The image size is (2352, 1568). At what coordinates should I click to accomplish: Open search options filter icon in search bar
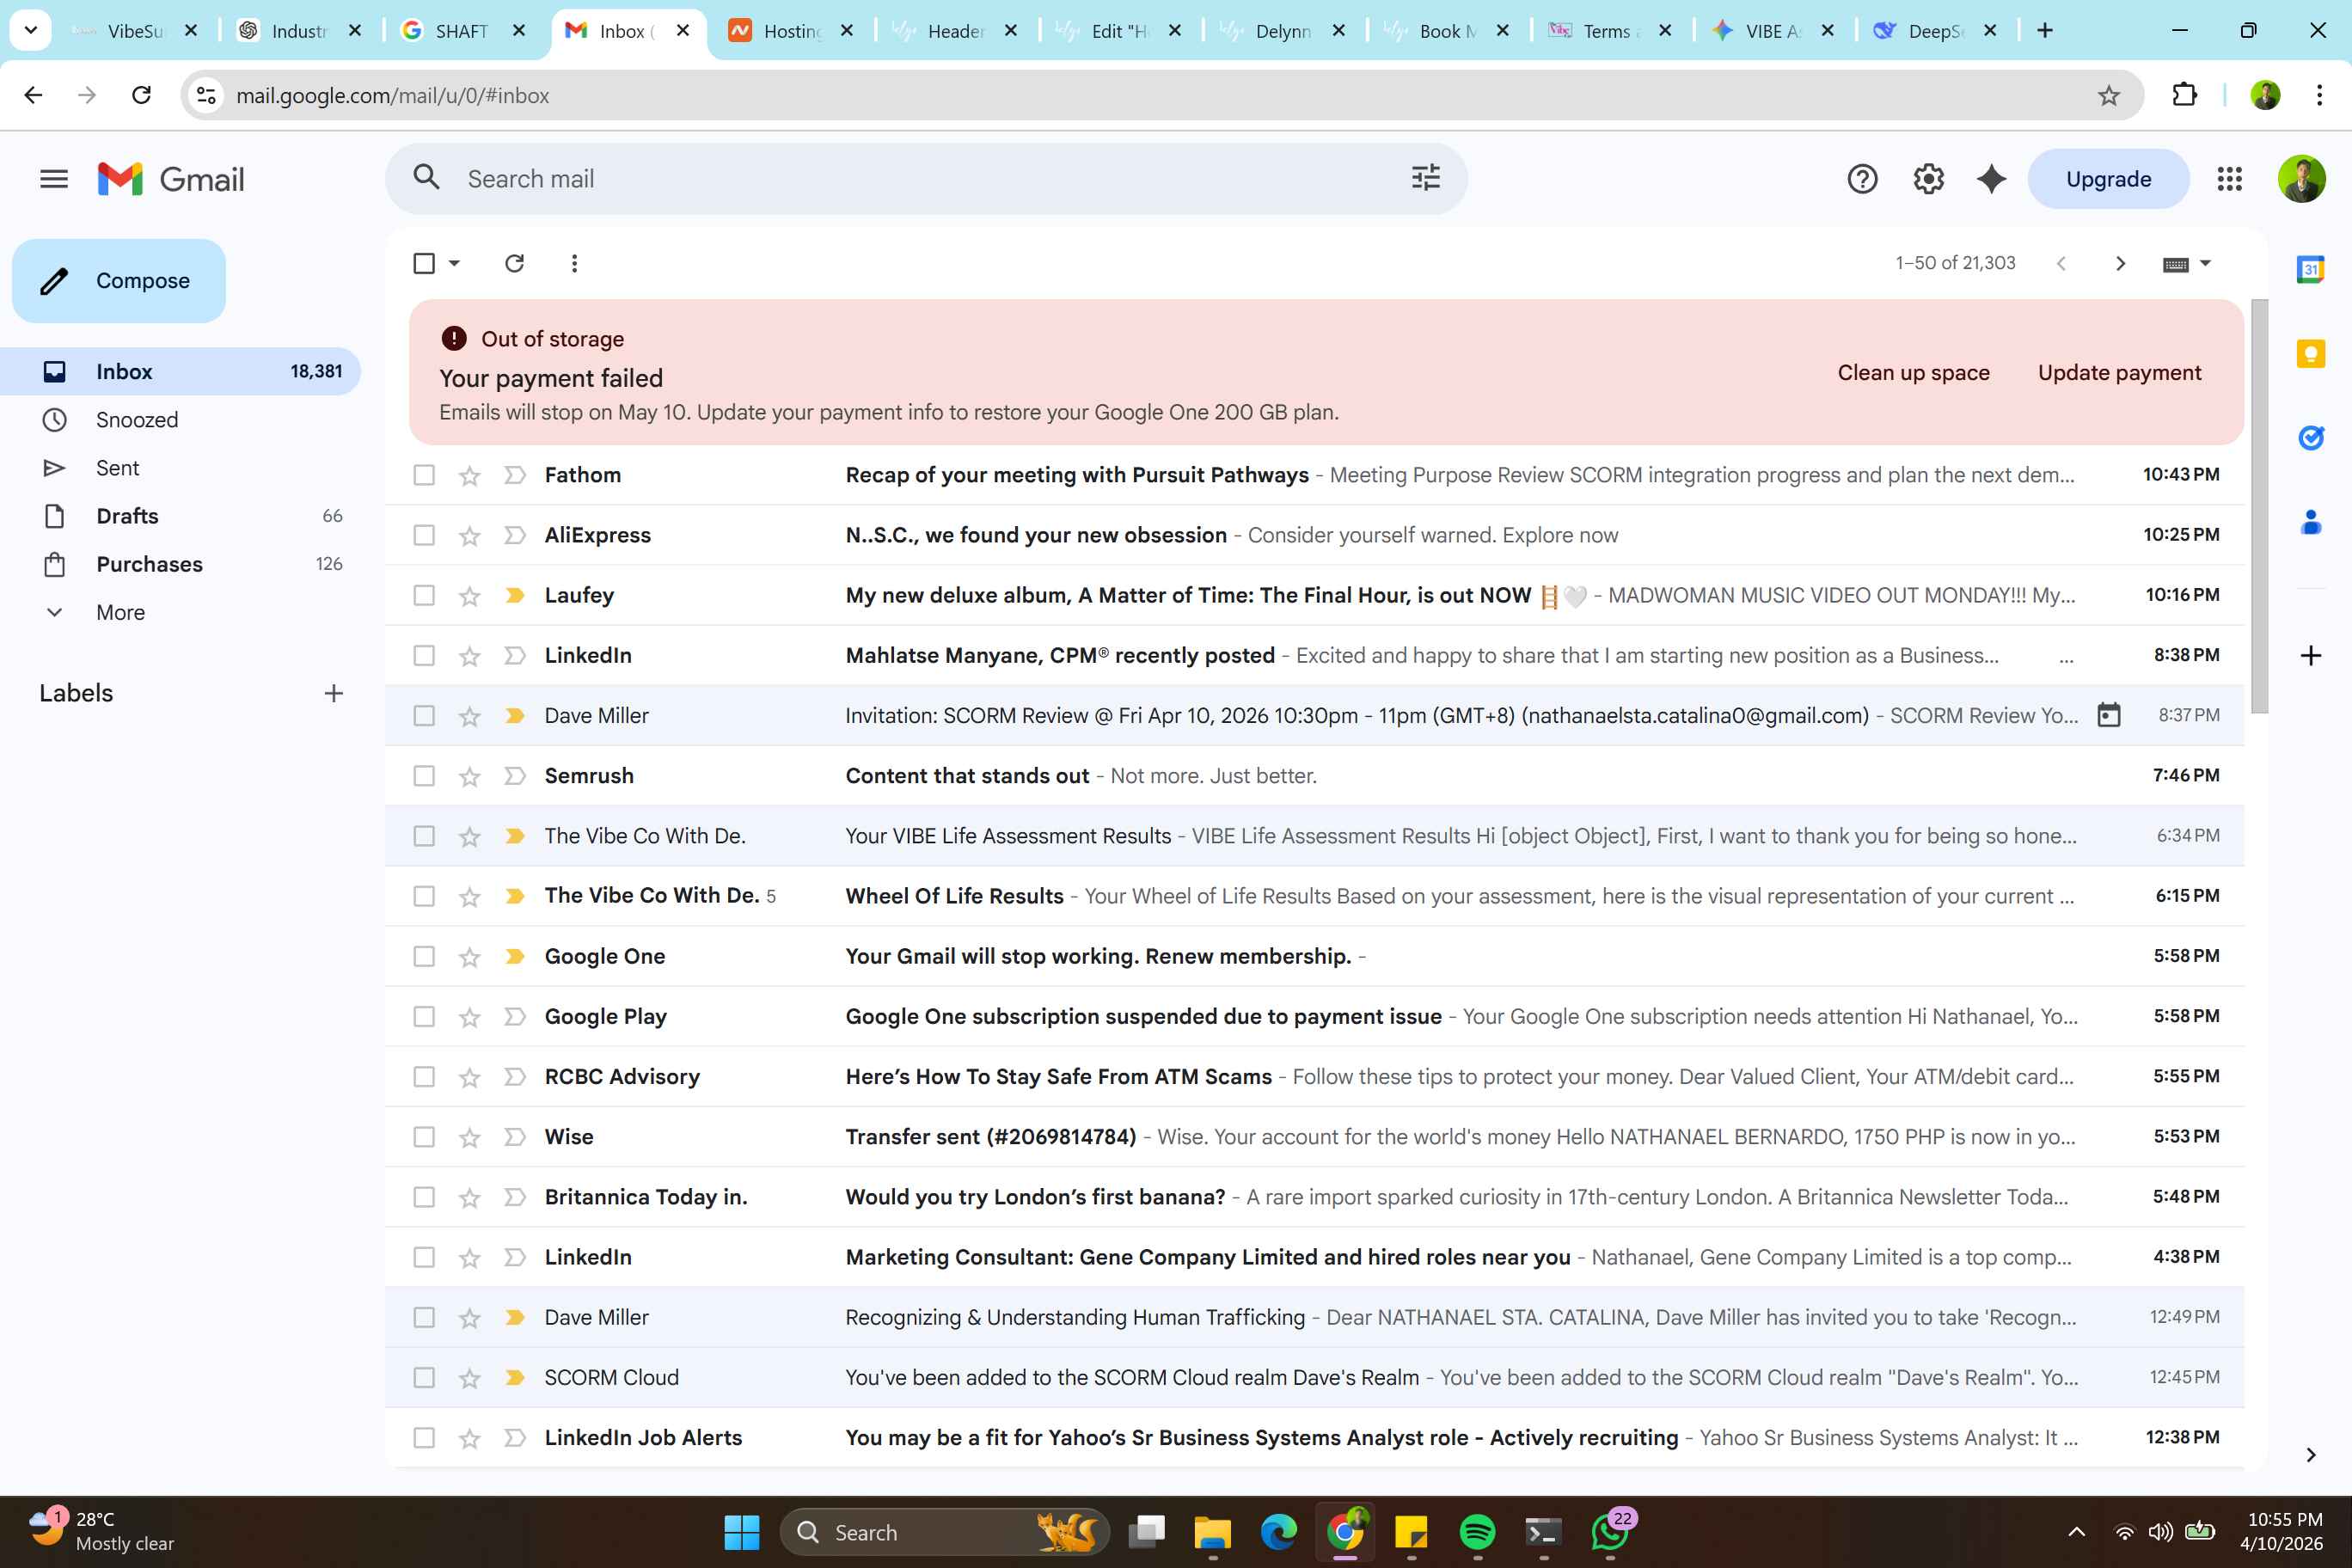(x=1425, y=178)
